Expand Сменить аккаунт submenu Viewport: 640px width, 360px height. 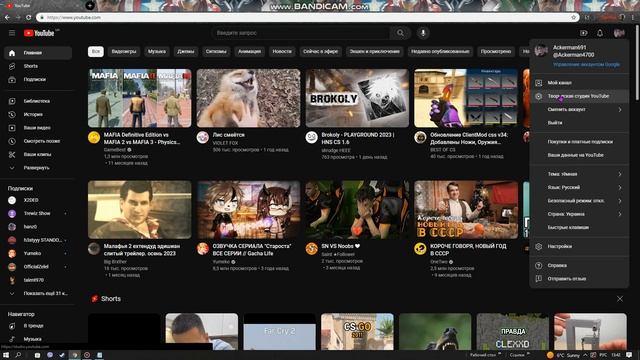579,109
